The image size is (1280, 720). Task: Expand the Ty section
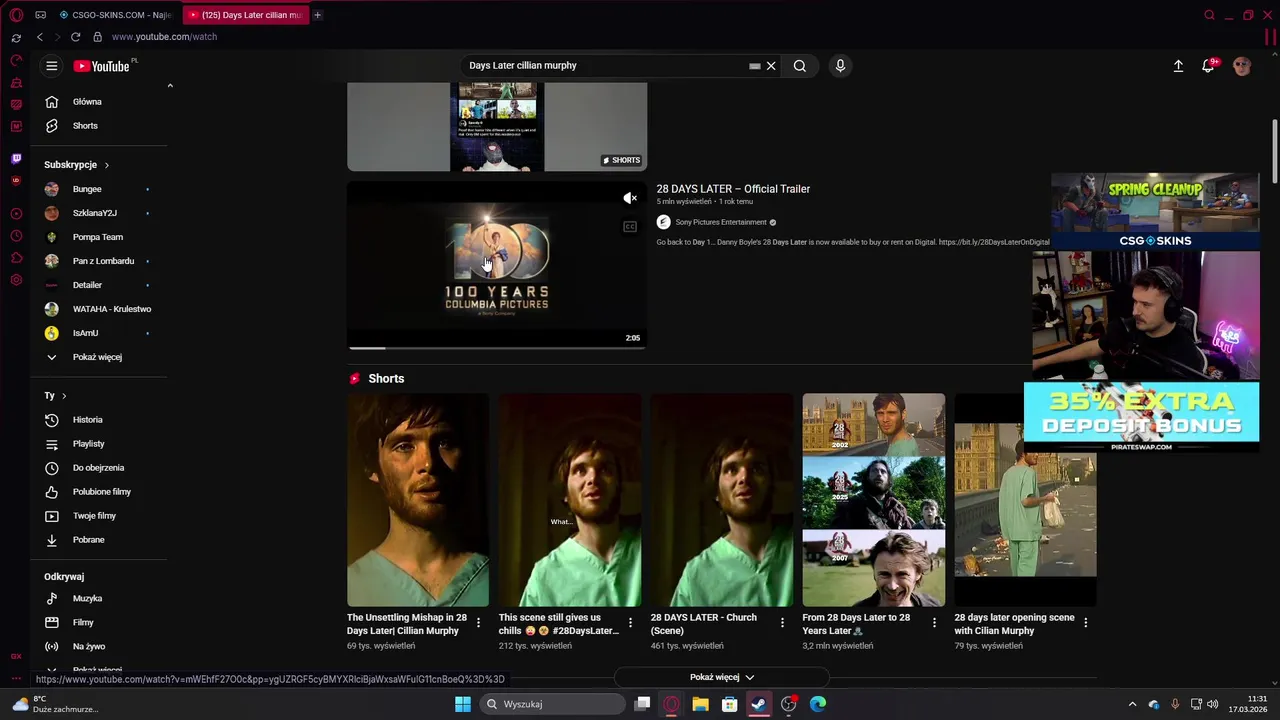pyautogui.click(x=55, y=396)
